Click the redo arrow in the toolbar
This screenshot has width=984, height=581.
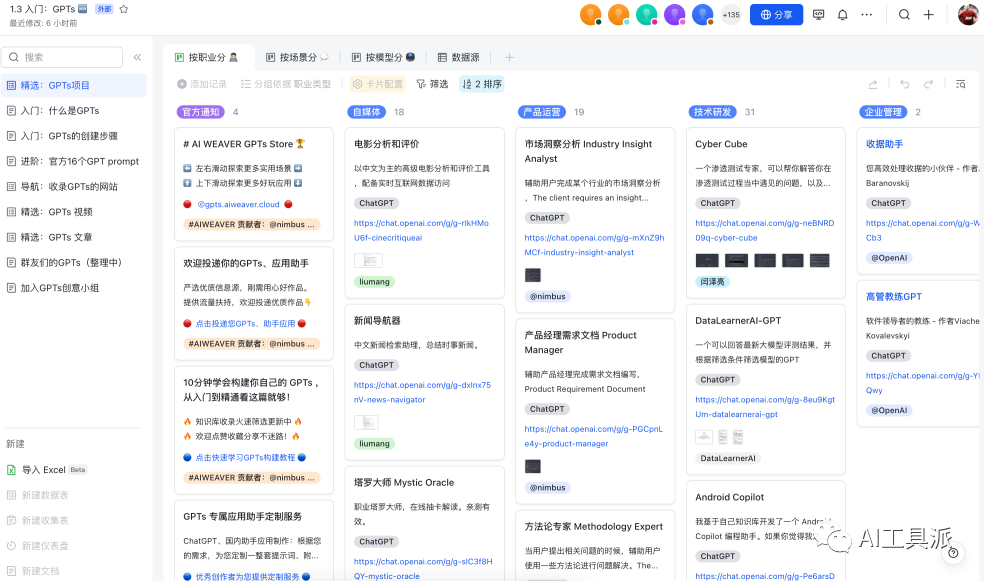pos(929,84)
